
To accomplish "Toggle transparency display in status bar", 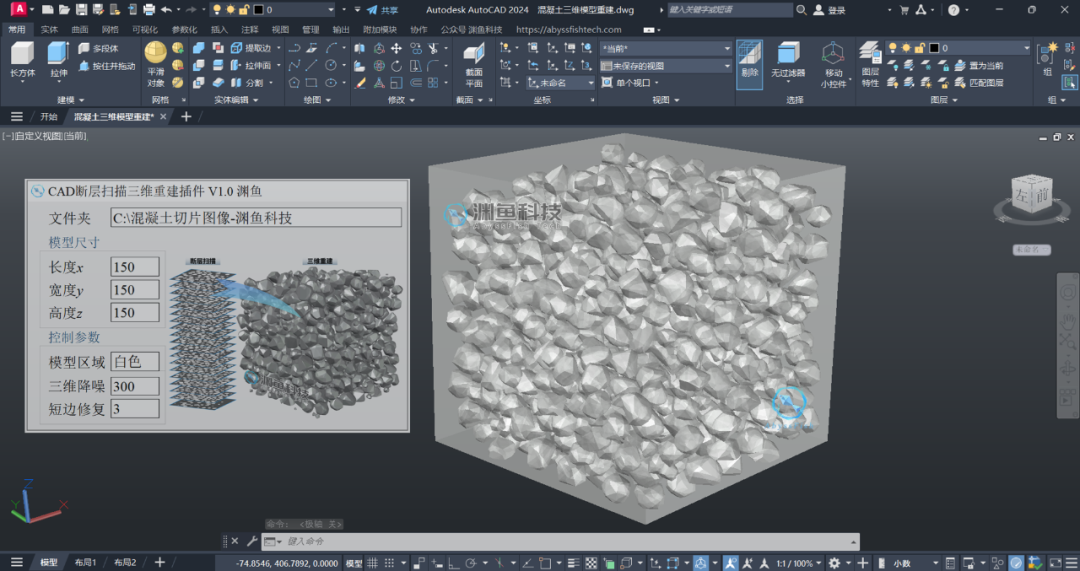I will [591, 563].
